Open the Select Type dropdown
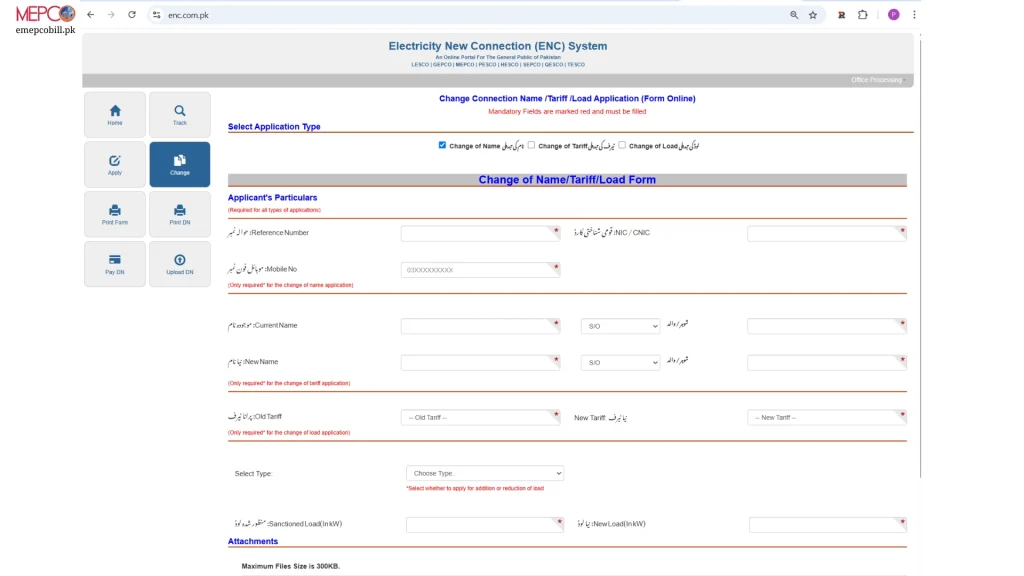 484,473
